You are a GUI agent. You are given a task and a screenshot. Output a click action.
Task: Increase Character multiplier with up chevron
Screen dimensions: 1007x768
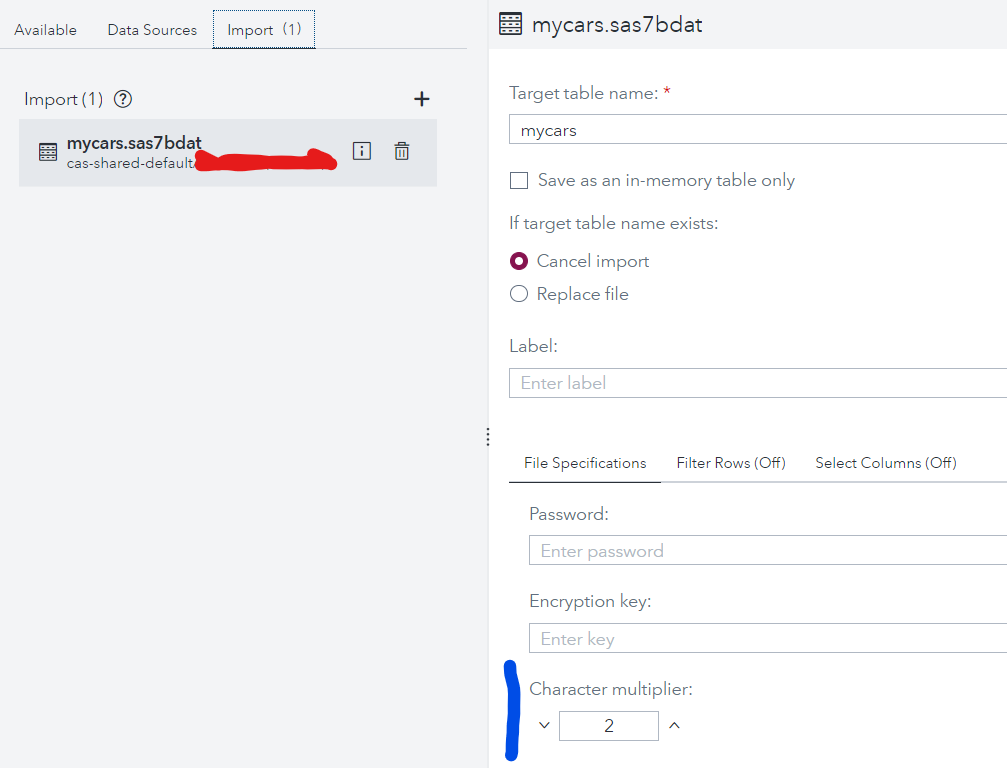(675, 725)
